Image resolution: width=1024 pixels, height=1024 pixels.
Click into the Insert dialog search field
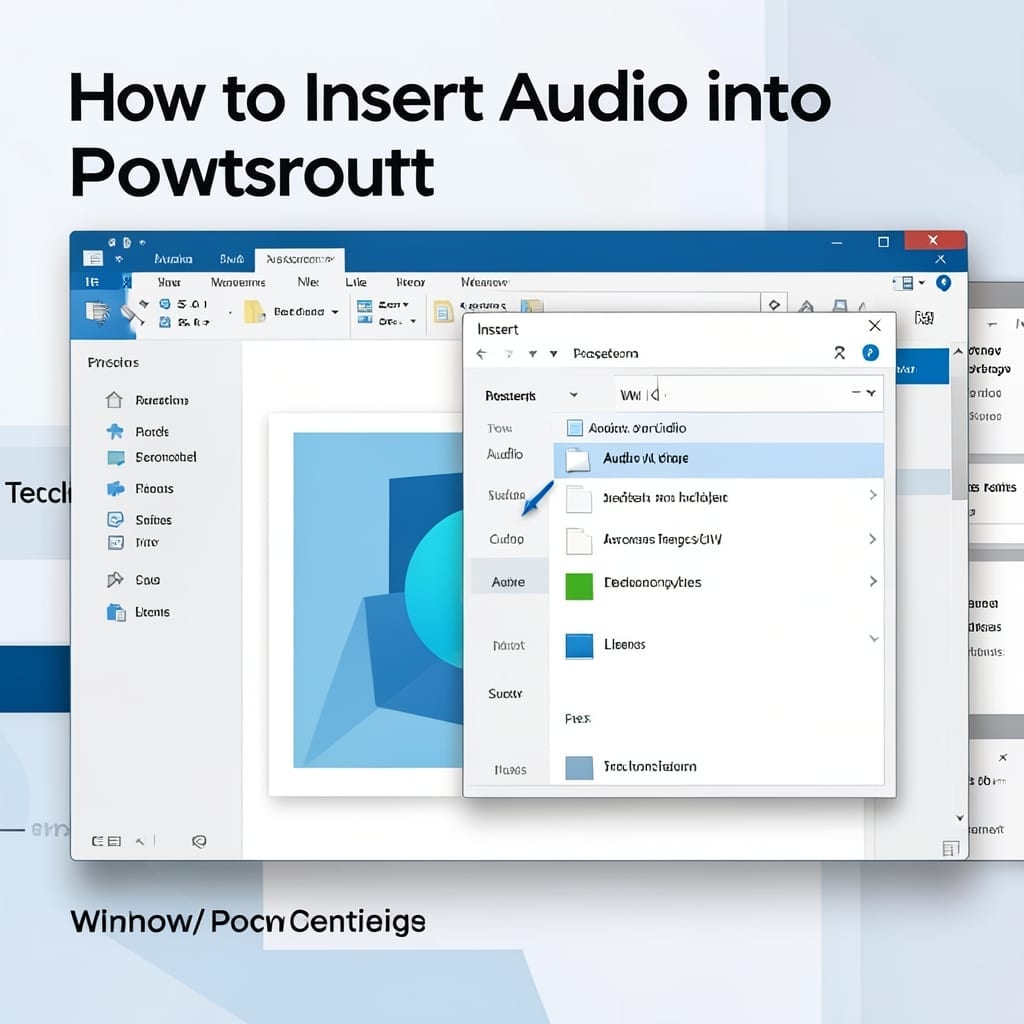(x=748, y=393)
